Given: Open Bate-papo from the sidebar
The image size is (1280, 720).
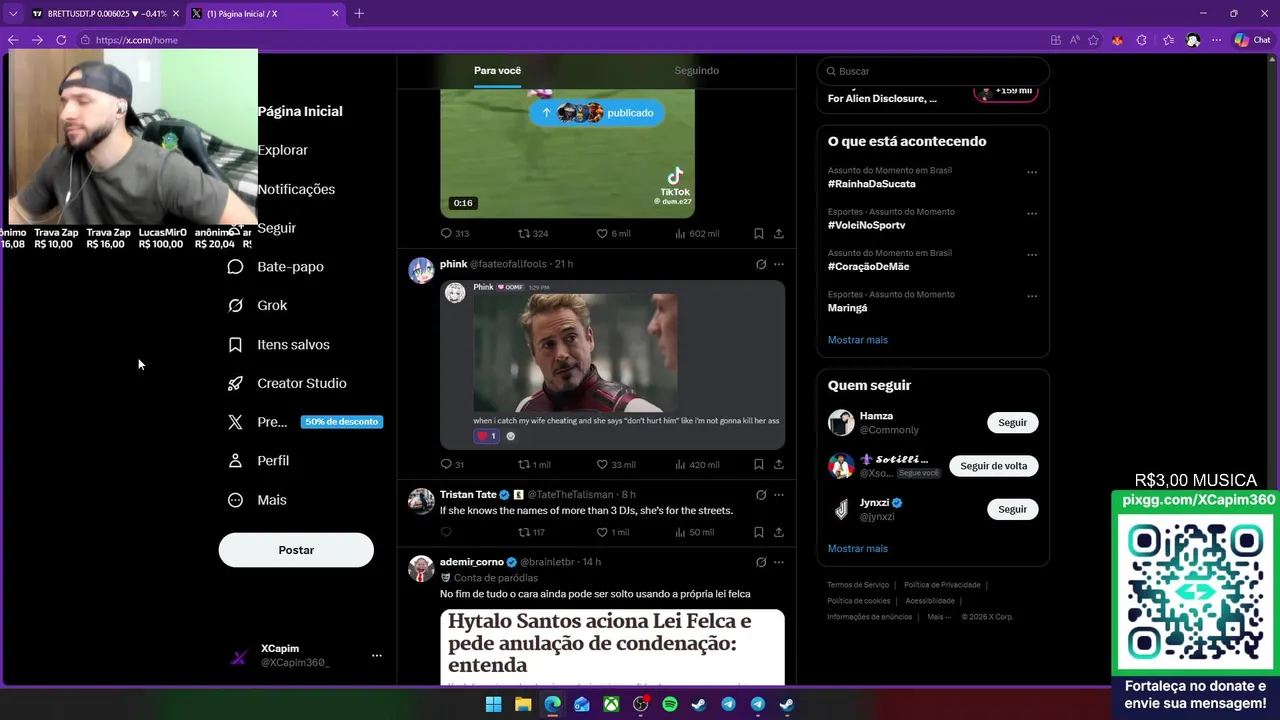Looking at the screenshot, I should click(276, 267).
